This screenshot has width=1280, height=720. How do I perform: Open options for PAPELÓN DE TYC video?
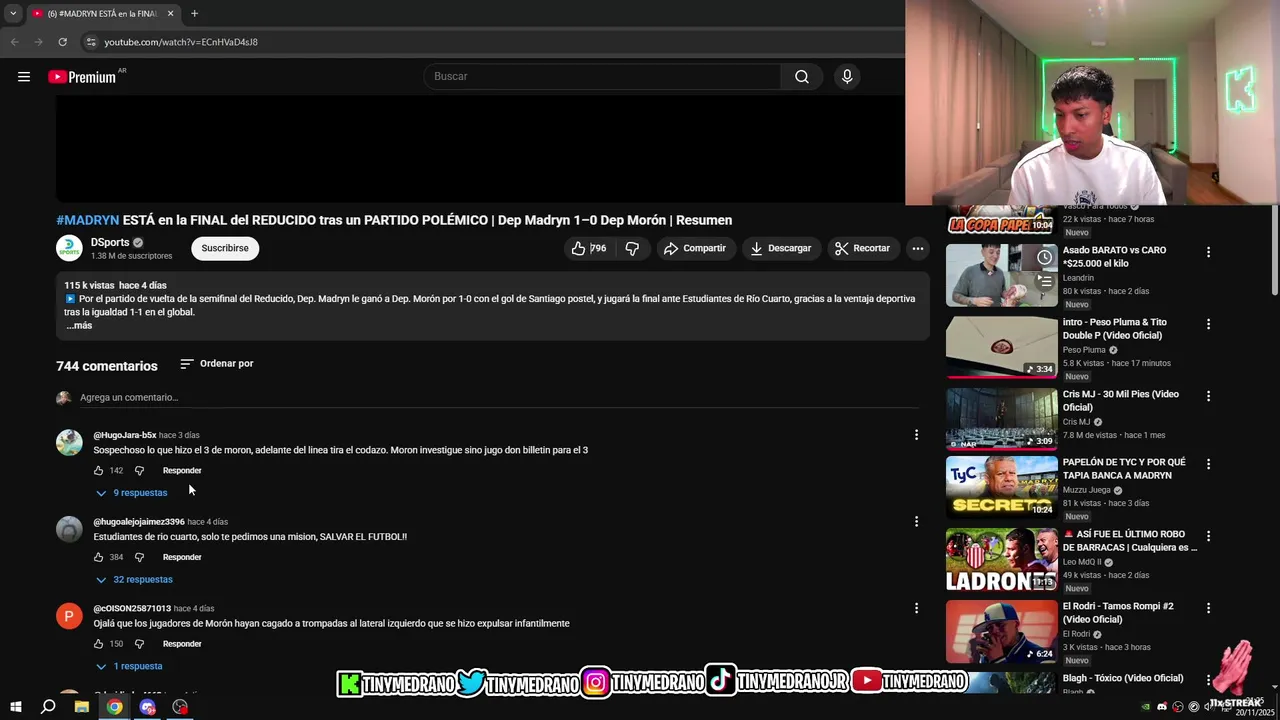pos(1208,464)
